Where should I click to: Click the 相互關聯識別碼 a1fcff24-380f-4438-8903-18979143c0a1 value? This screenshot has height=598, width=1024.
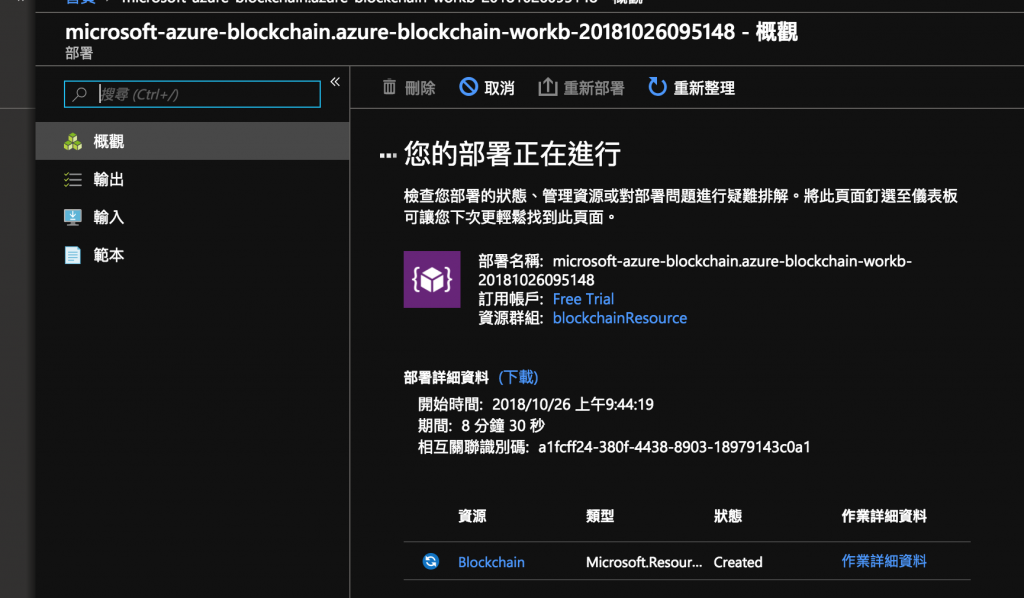point(674,447)
